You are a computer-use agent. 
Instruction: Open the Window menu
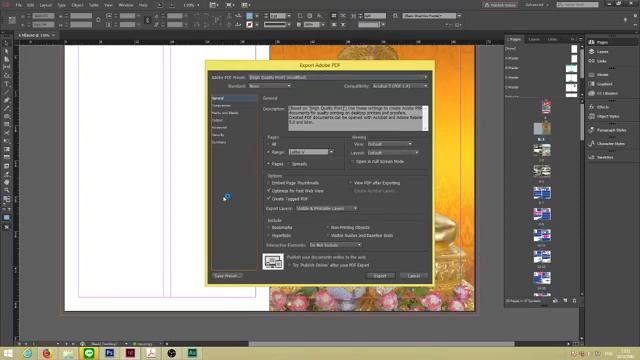pyautogui.click(x=126, y=5)
